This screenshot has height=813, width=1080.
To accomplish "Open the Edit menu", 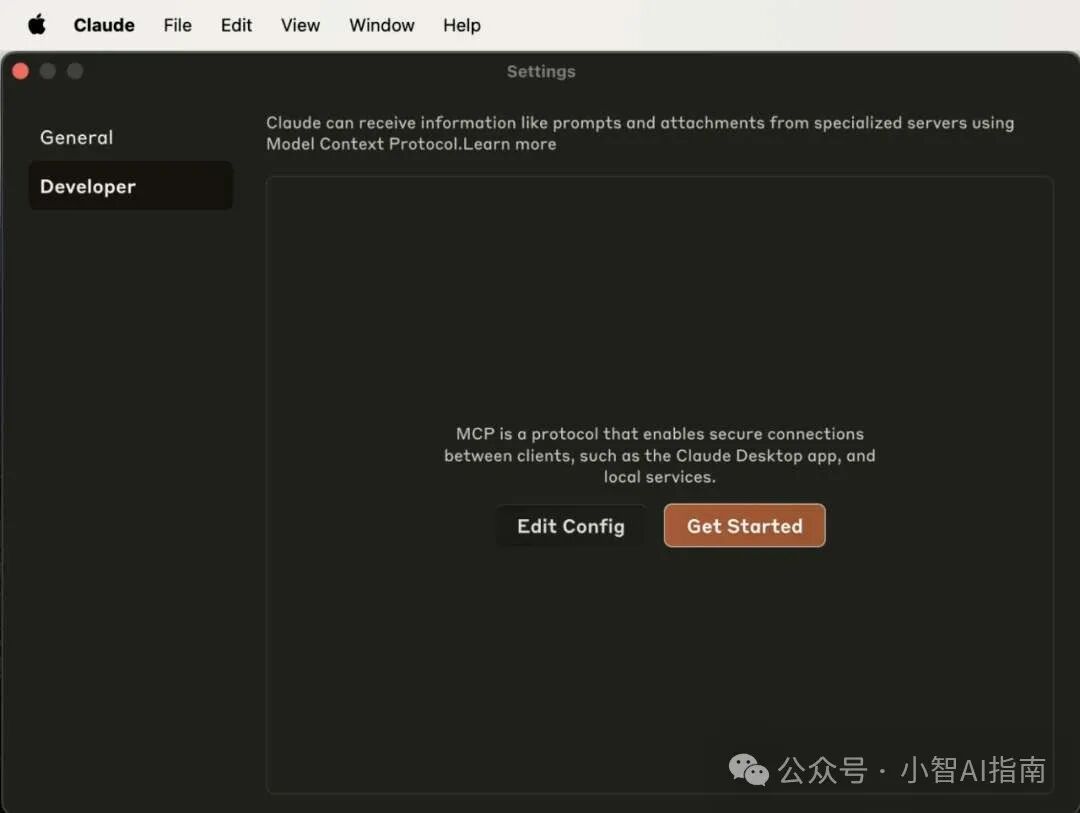I will [x=236, y=25].
